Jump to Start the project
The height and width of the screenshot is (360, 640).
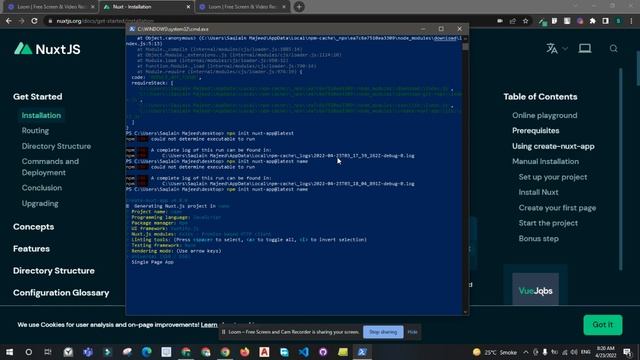(548, 223)
